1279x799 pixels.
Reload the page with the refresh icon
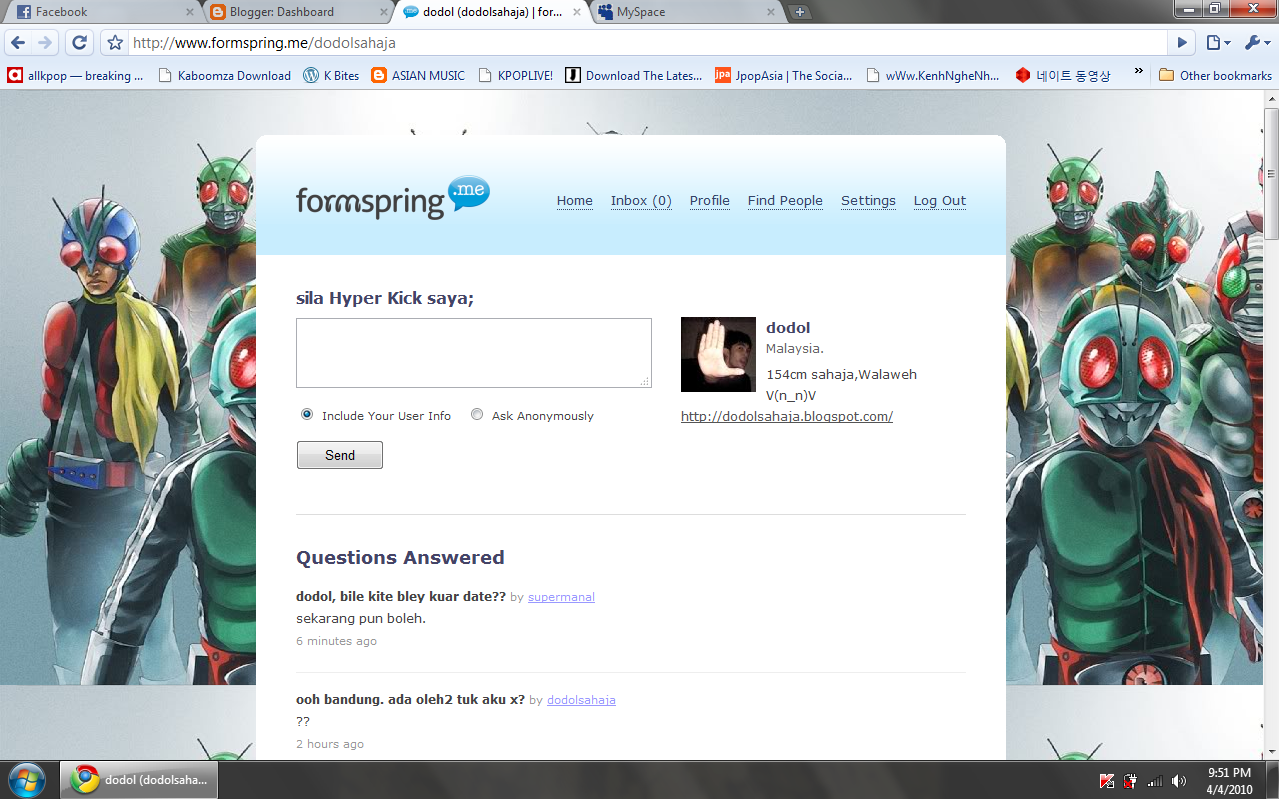80,43
